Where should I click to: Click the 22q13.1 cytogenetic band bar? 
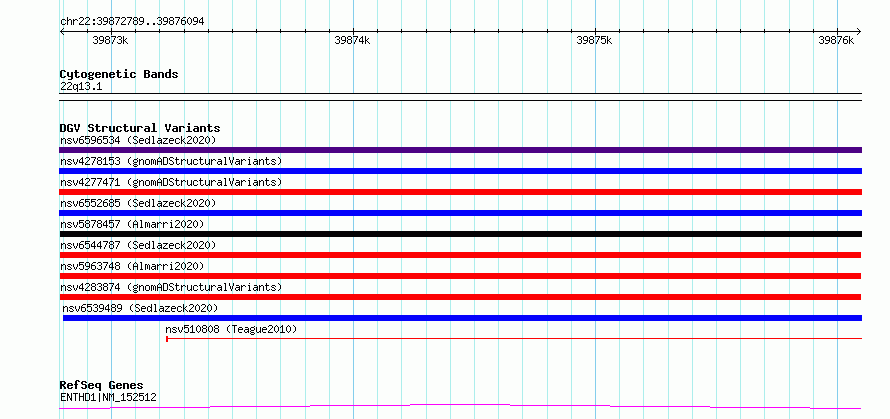coord(460,97)
